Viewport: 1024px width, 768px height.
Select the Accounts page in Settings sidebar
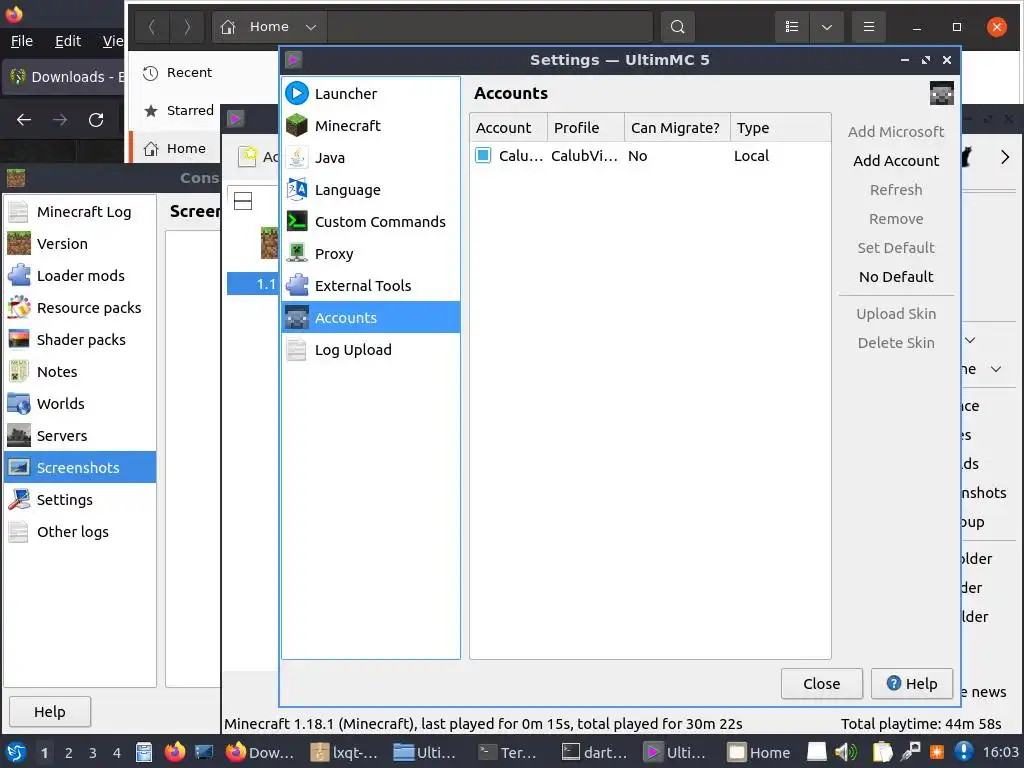370,317
